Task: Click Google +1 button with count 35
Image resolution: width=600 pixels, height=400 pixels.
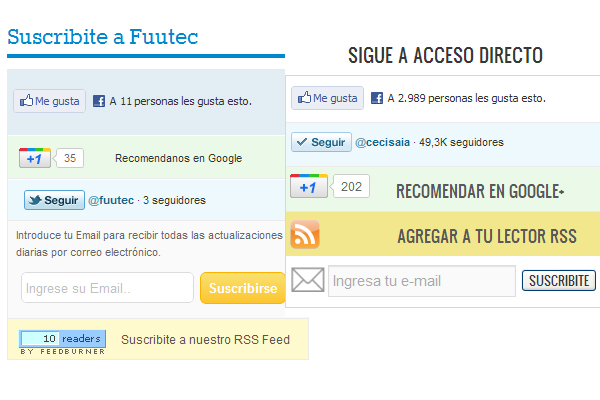Action: pos(35,158)
